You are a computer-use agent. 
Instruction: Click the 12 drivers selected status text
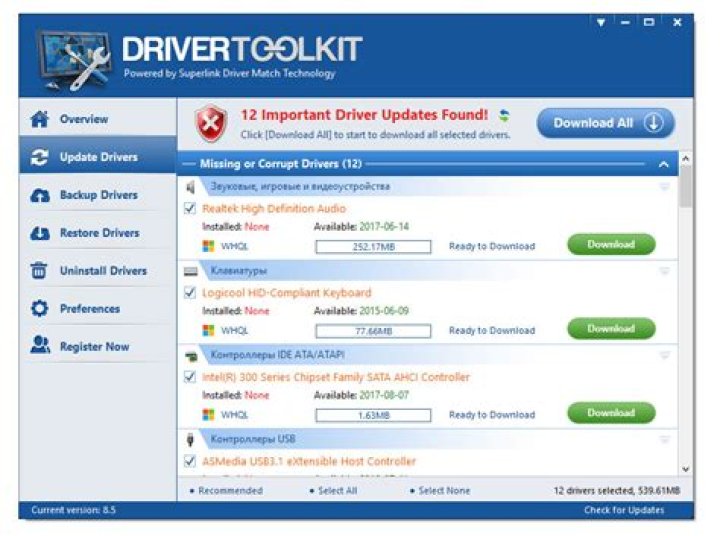(616, 491)
